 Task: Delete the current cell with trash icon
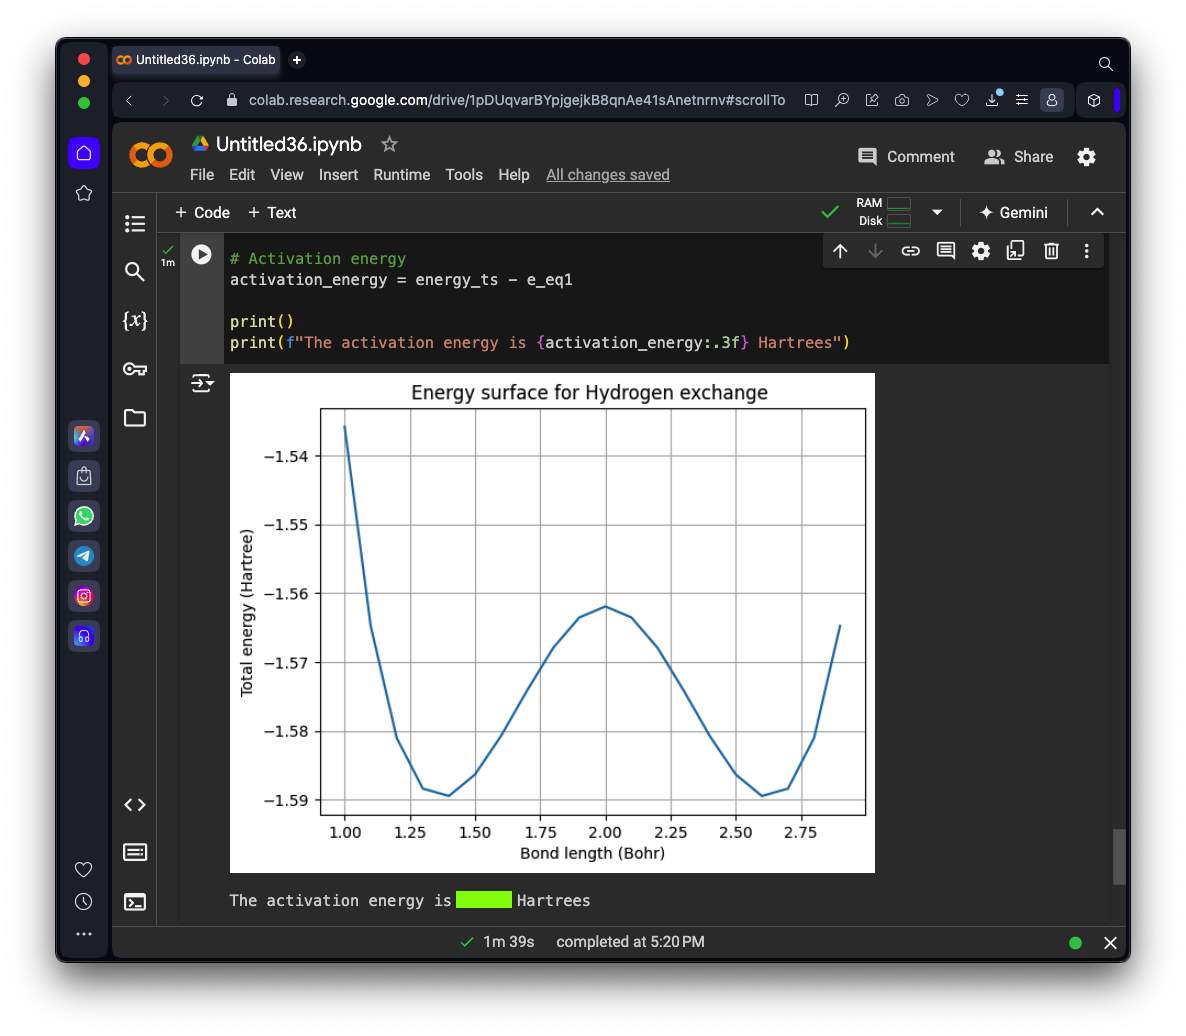[1051, 251]
